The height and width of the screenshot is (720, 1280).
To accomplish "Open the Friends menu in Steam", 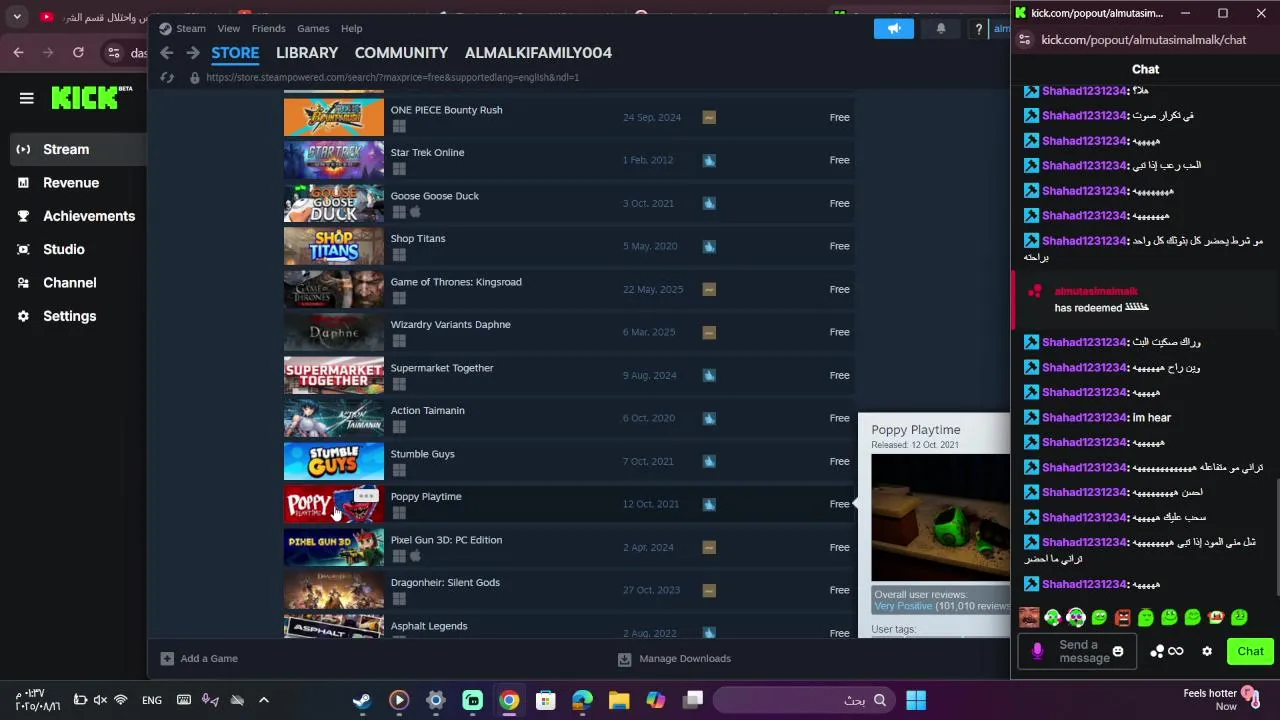I will click(269, 28).
